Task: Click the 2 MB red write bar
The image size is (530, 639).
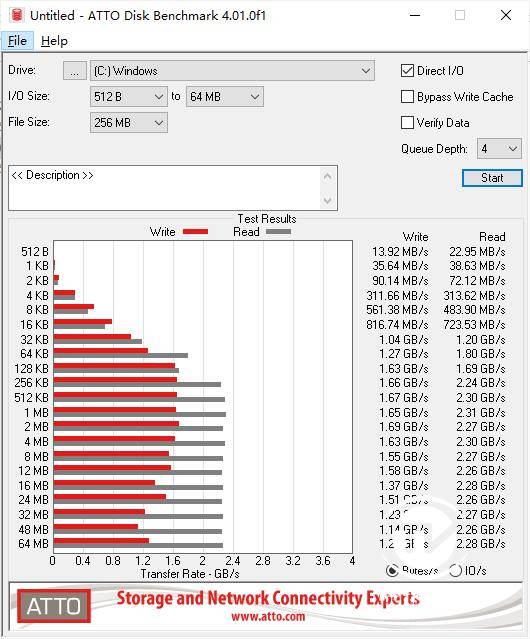Action: coord(116,424)
